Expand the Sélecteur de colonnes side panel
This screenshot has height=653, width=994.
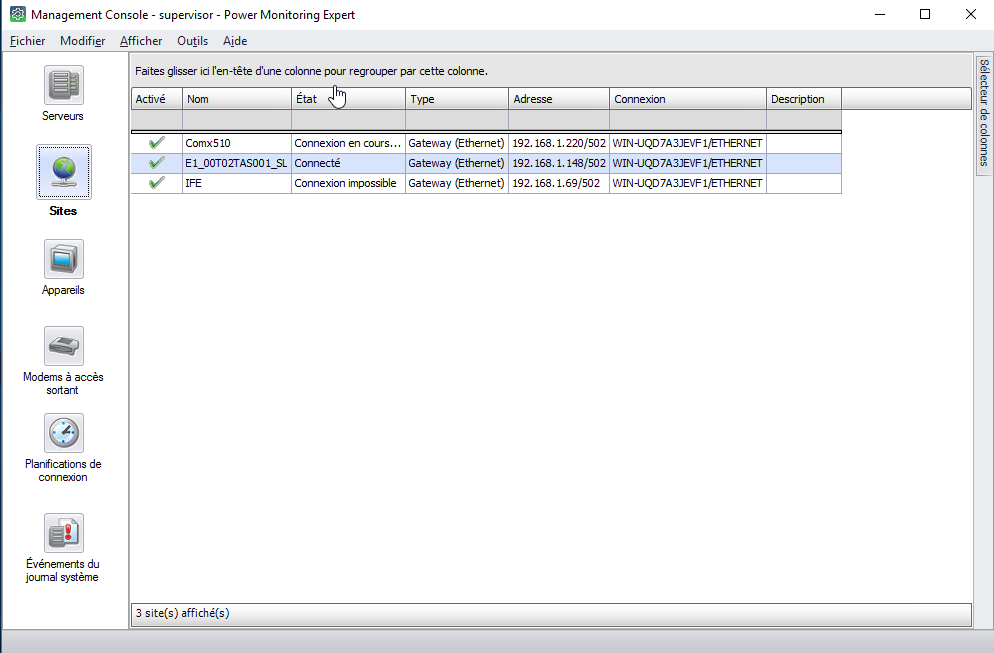point(983,113)
